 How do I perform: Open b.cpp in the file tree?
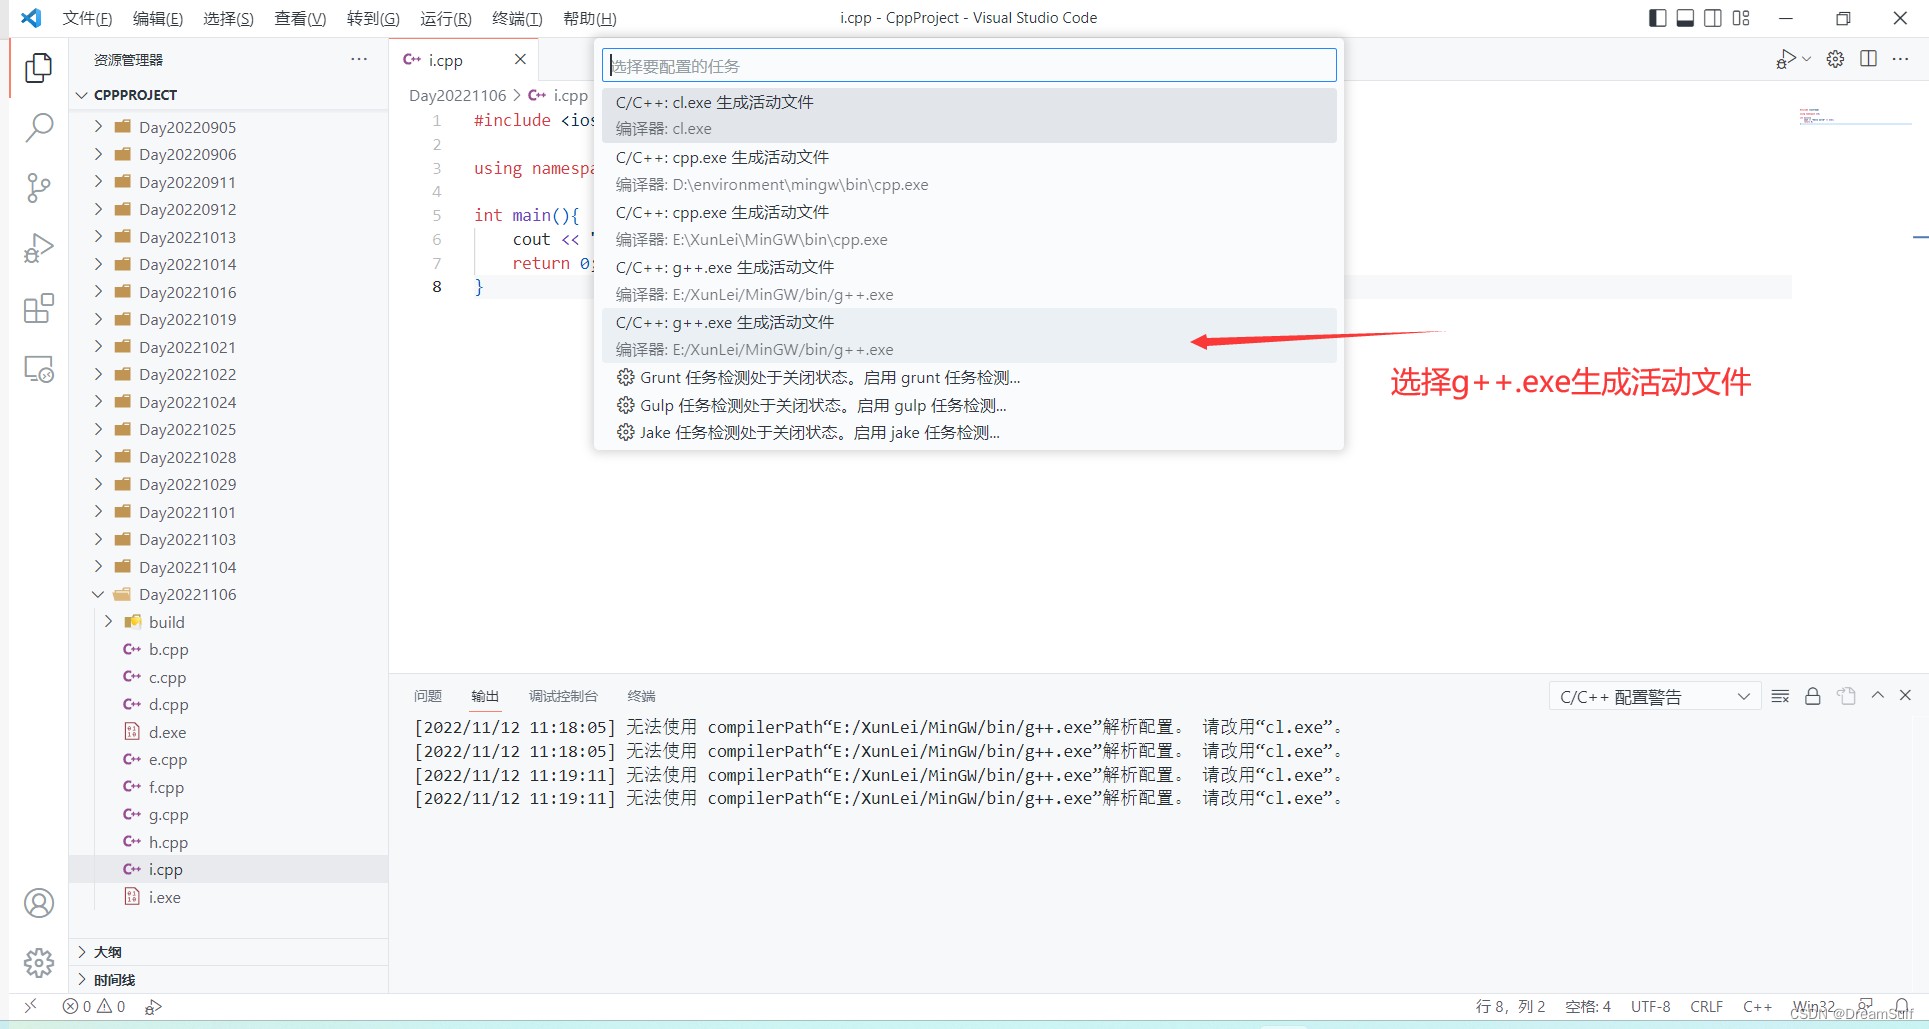point(168,649)
